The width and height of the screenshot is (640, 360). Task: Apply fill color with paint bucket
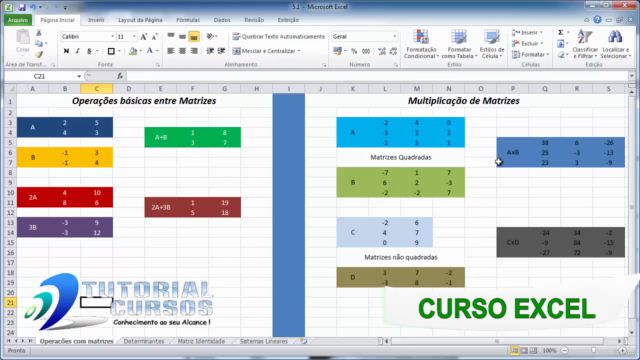pyautogui.click(x=133, y=51)
